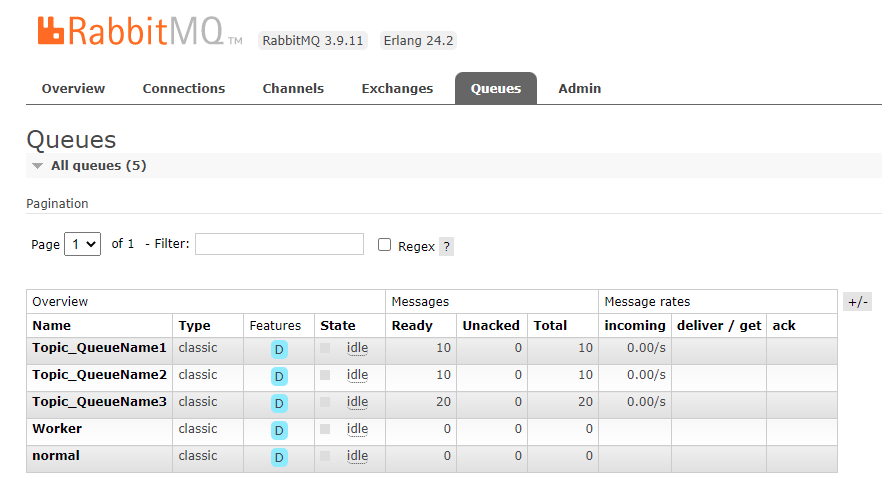The image size is (882, 487).
Task: Click the D feature badge for Worker queue
Action: pos(279,431)
